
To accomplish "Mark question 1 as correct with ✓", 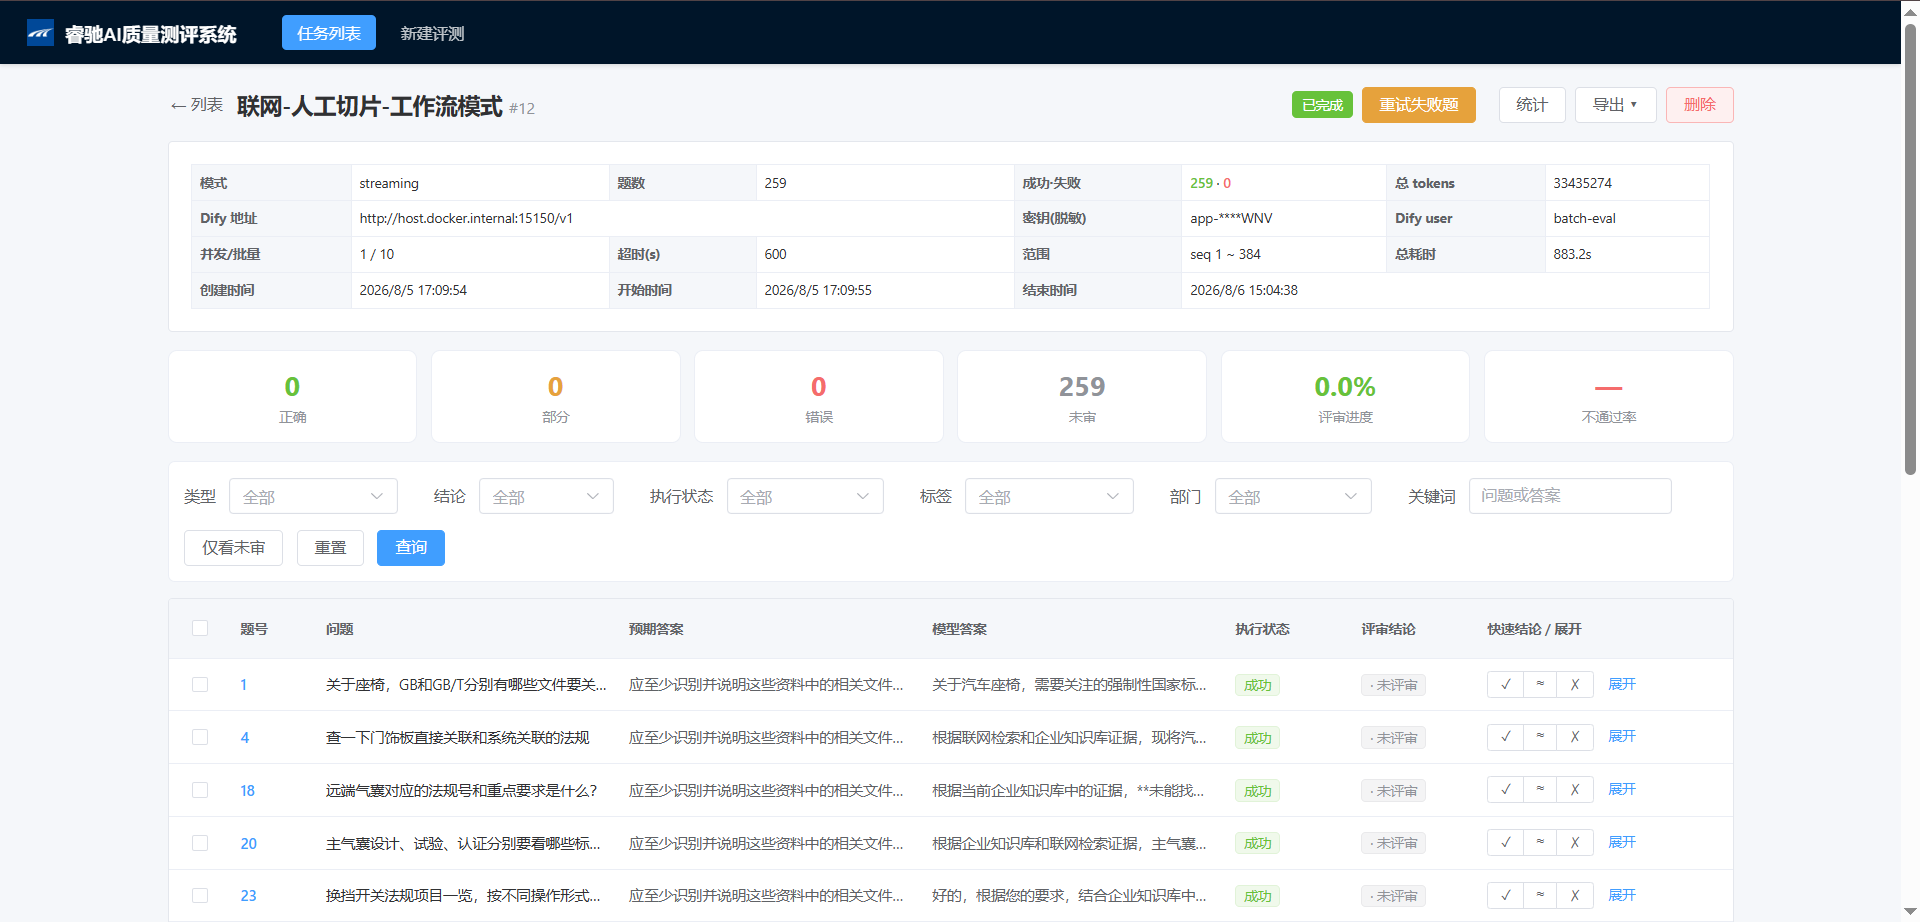I will [x=1505, y=684].
